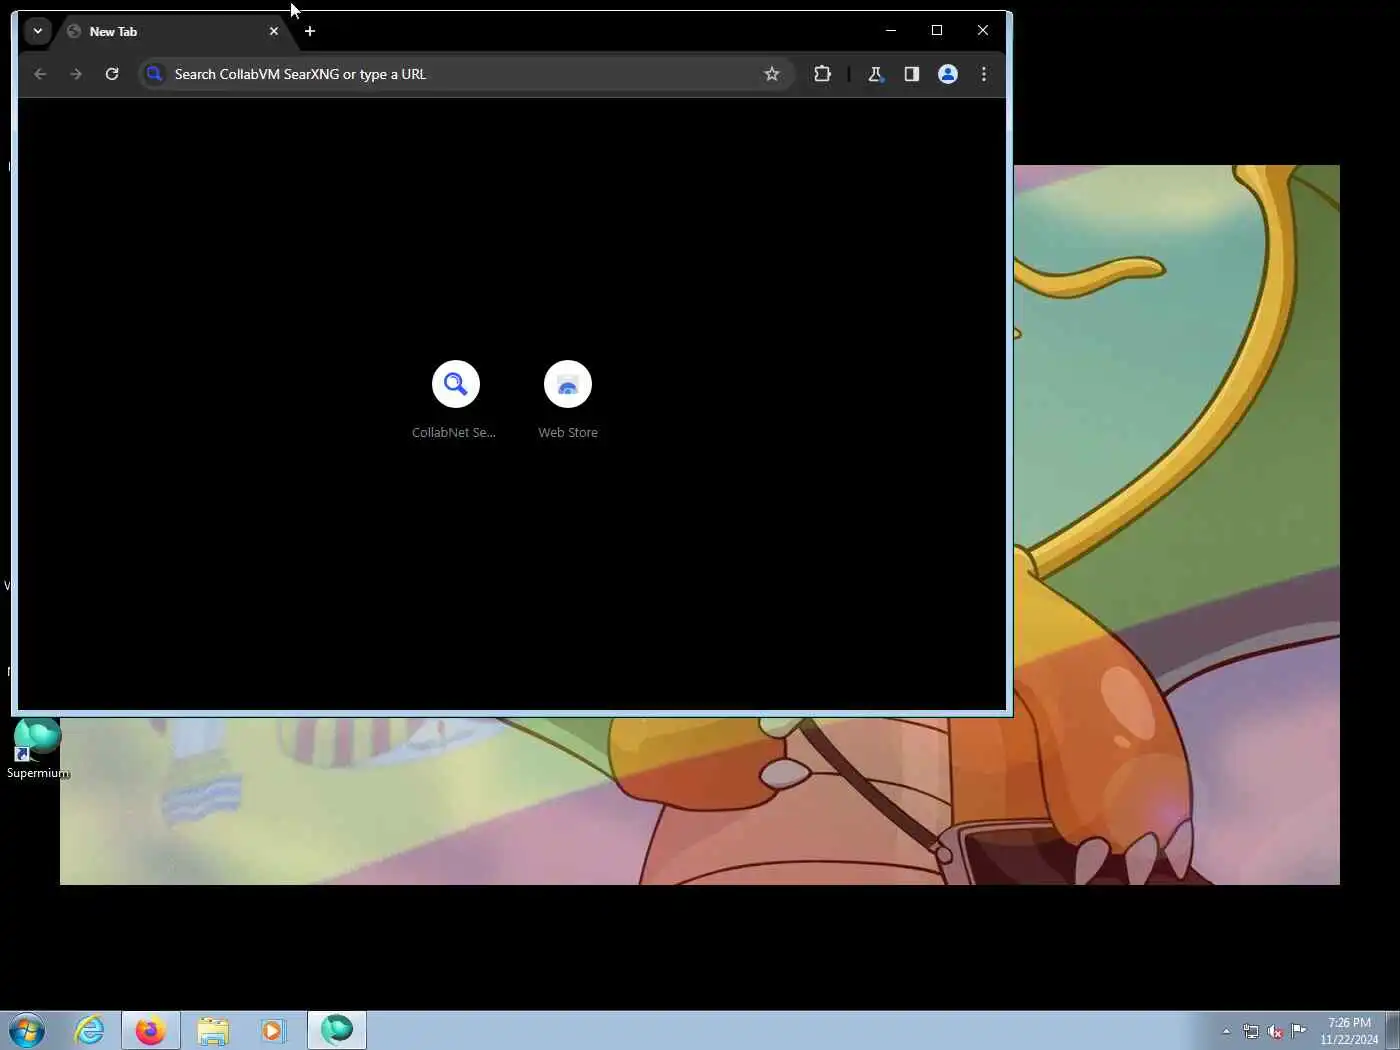
Task: Click Supermium taskbar button
Action: click(337, 1030)
